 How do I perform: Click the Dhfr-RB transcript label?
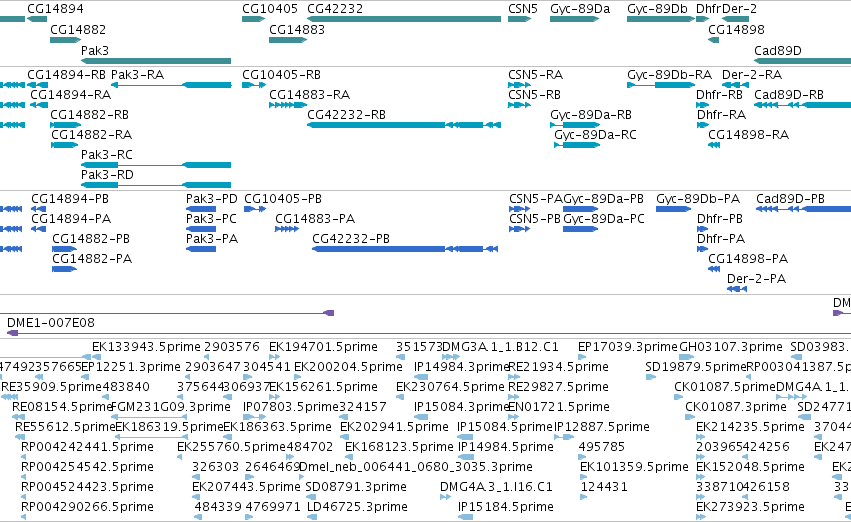[720, 94]
